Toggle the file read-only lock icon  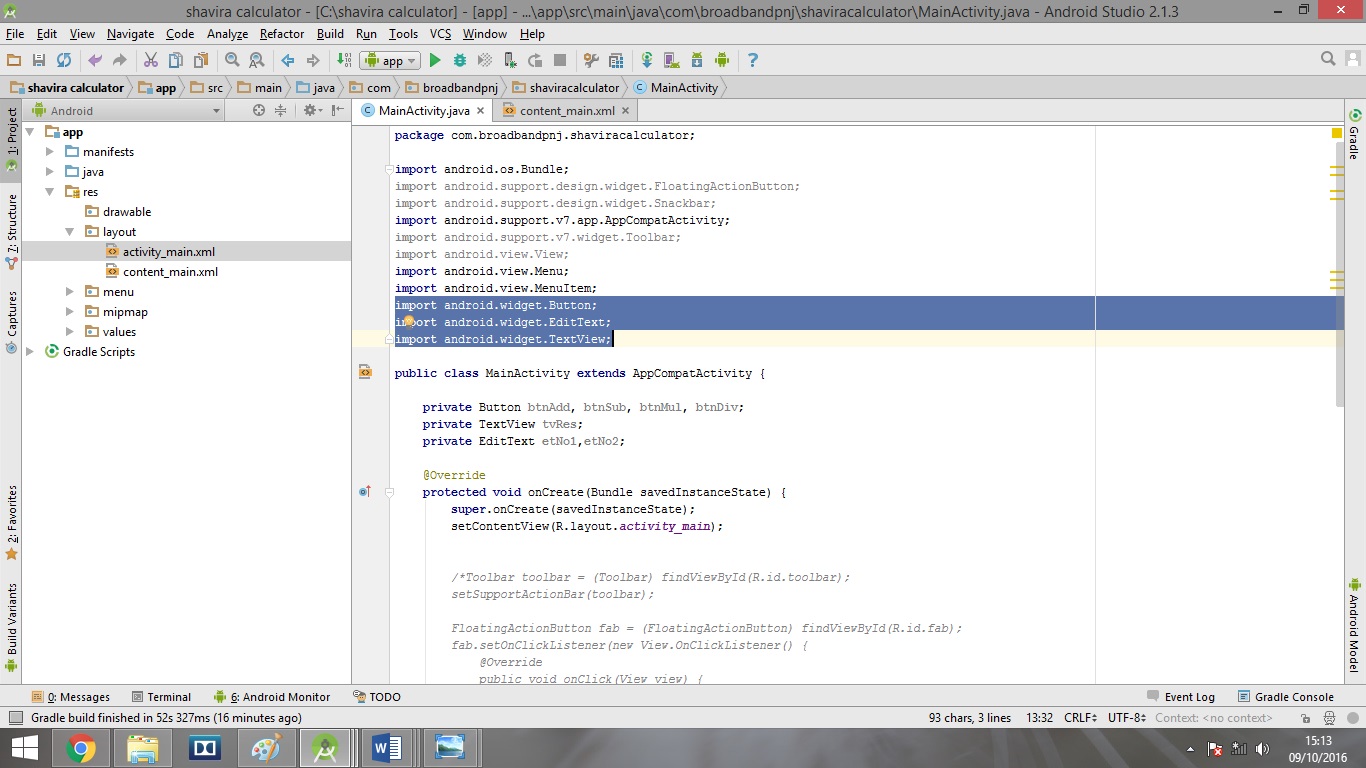(1305, 718)
